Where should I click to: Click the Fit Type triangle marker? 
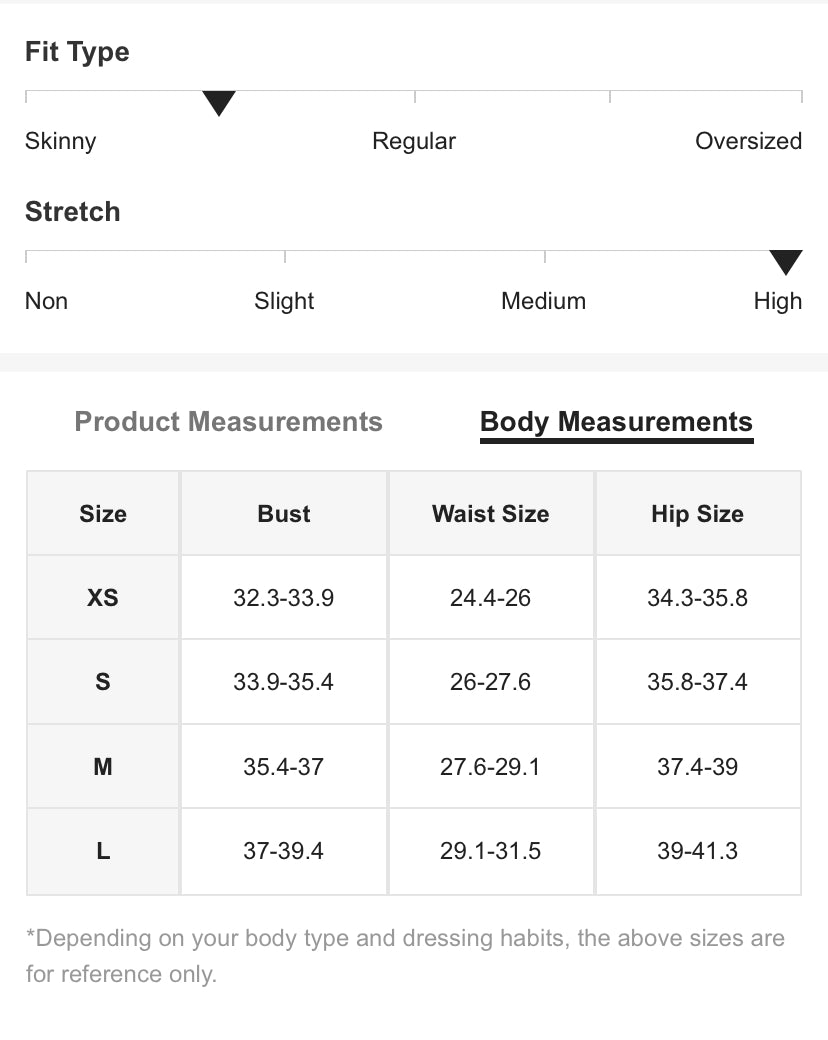(x=218, y=102)
